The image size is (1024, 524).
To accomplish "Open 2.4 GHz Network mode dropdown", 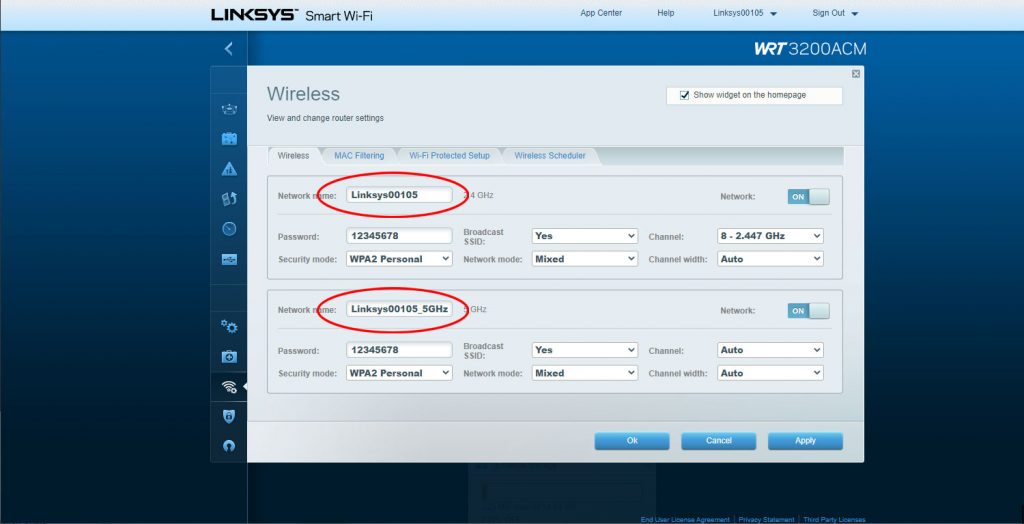I will tap(584, 259).
